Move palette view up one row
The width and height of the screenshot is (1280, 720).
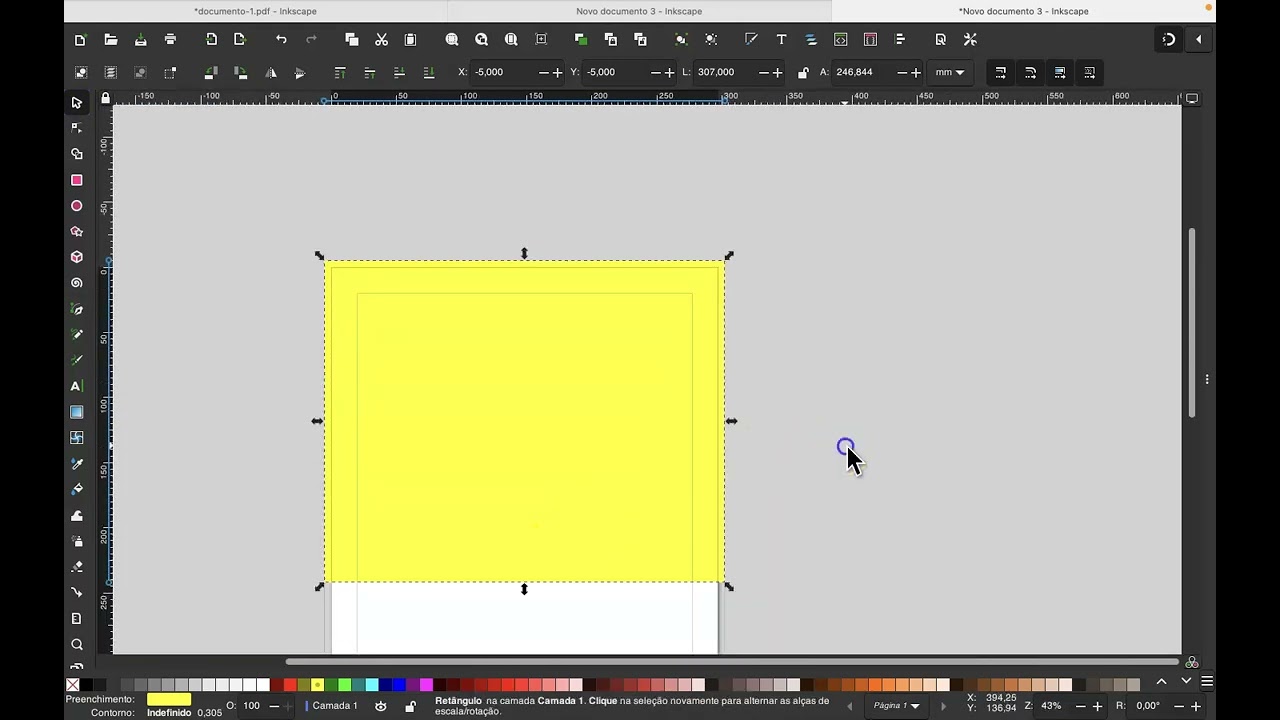point(1161,682)
